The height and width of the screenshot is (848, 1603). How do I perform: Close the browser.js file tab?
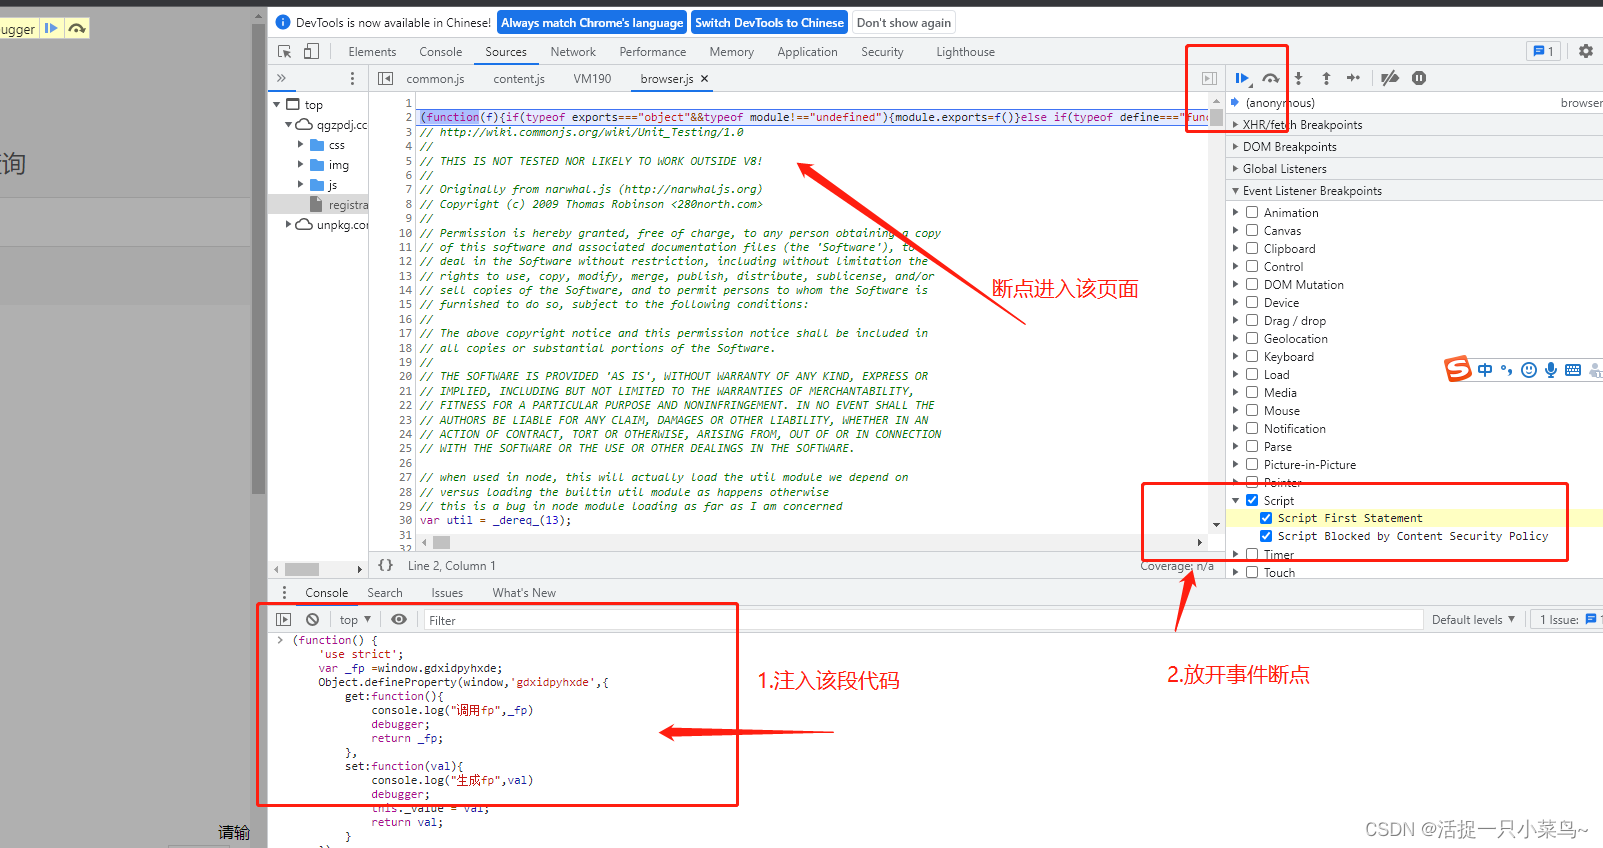point(705,78)
